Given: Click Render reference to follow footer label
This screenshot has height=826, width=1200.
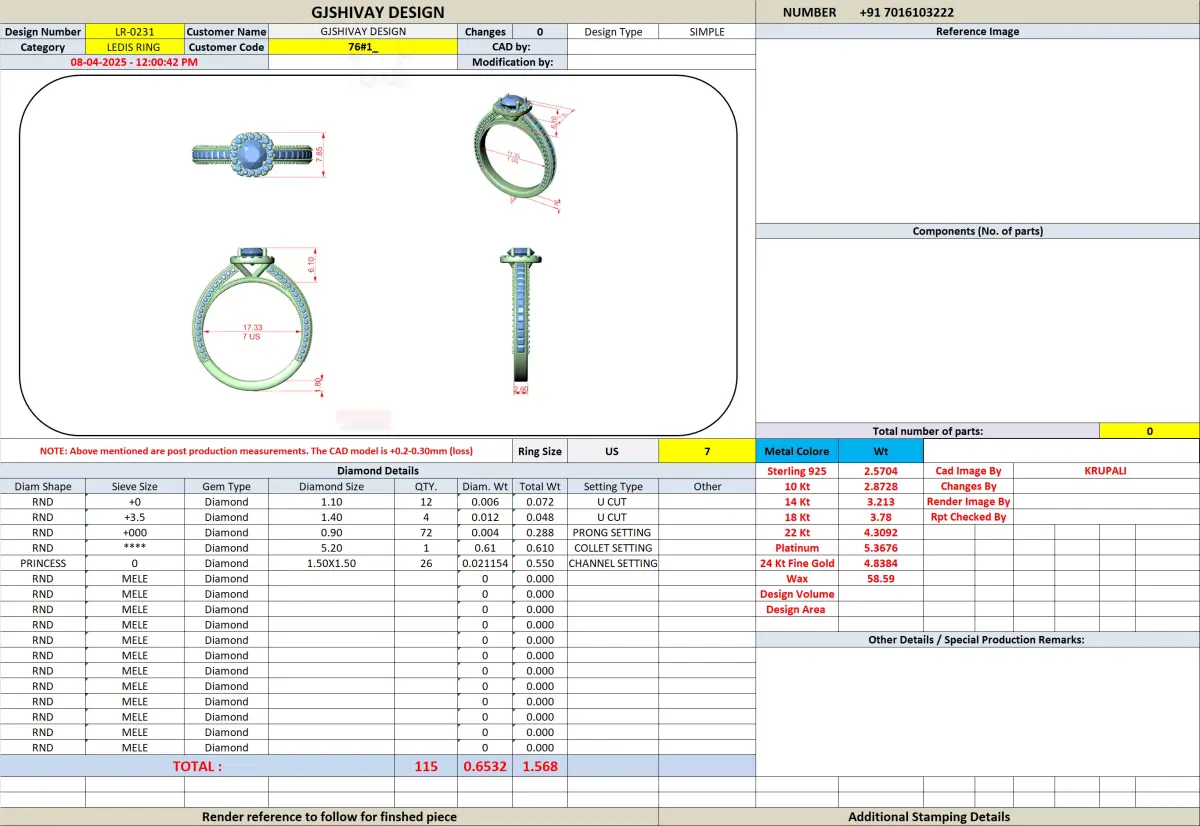Looking at the screenshot, I should pyautogui.click(x=329, y=817).
